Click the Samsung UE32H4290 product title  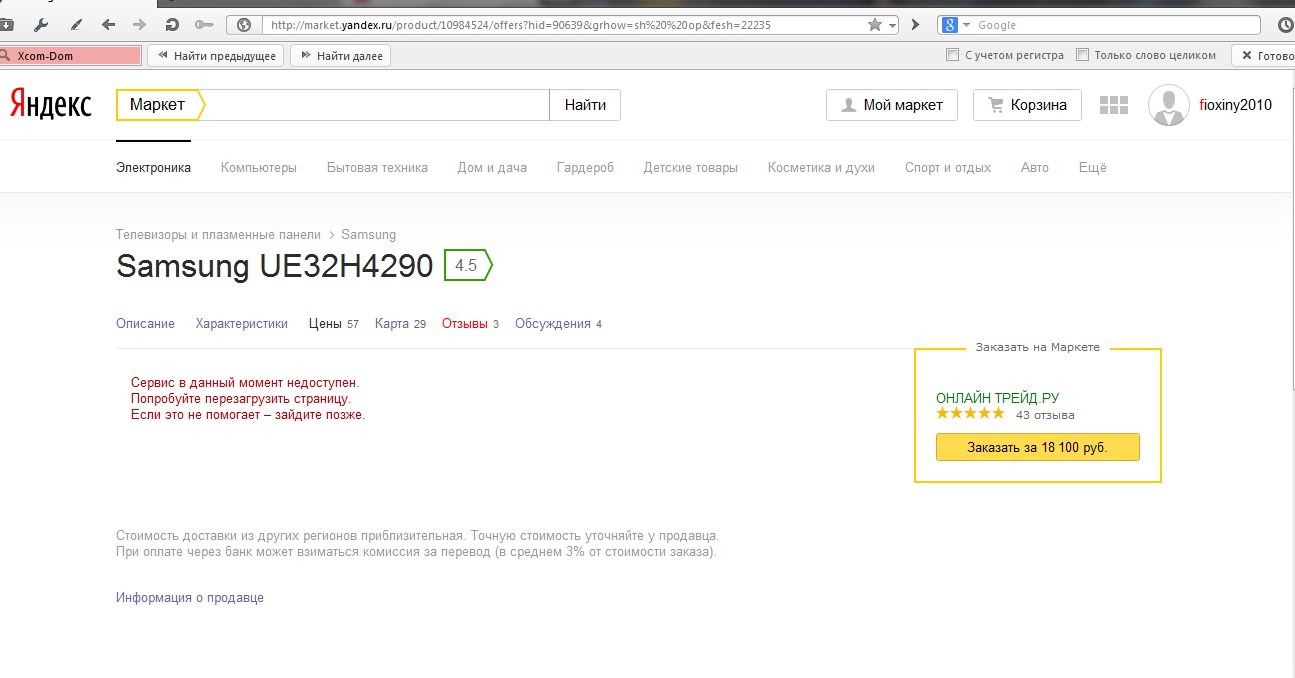point(275,266)
